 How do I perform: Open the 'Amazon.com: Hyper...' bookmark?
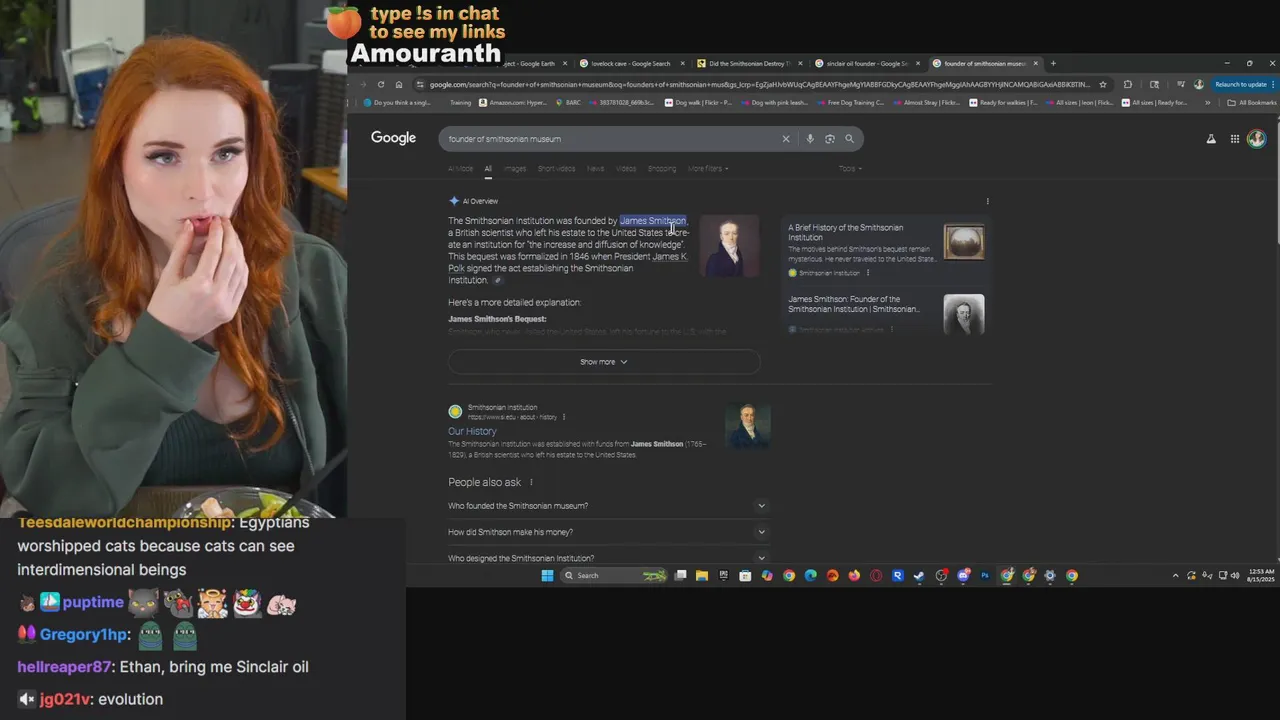point(513,102)
